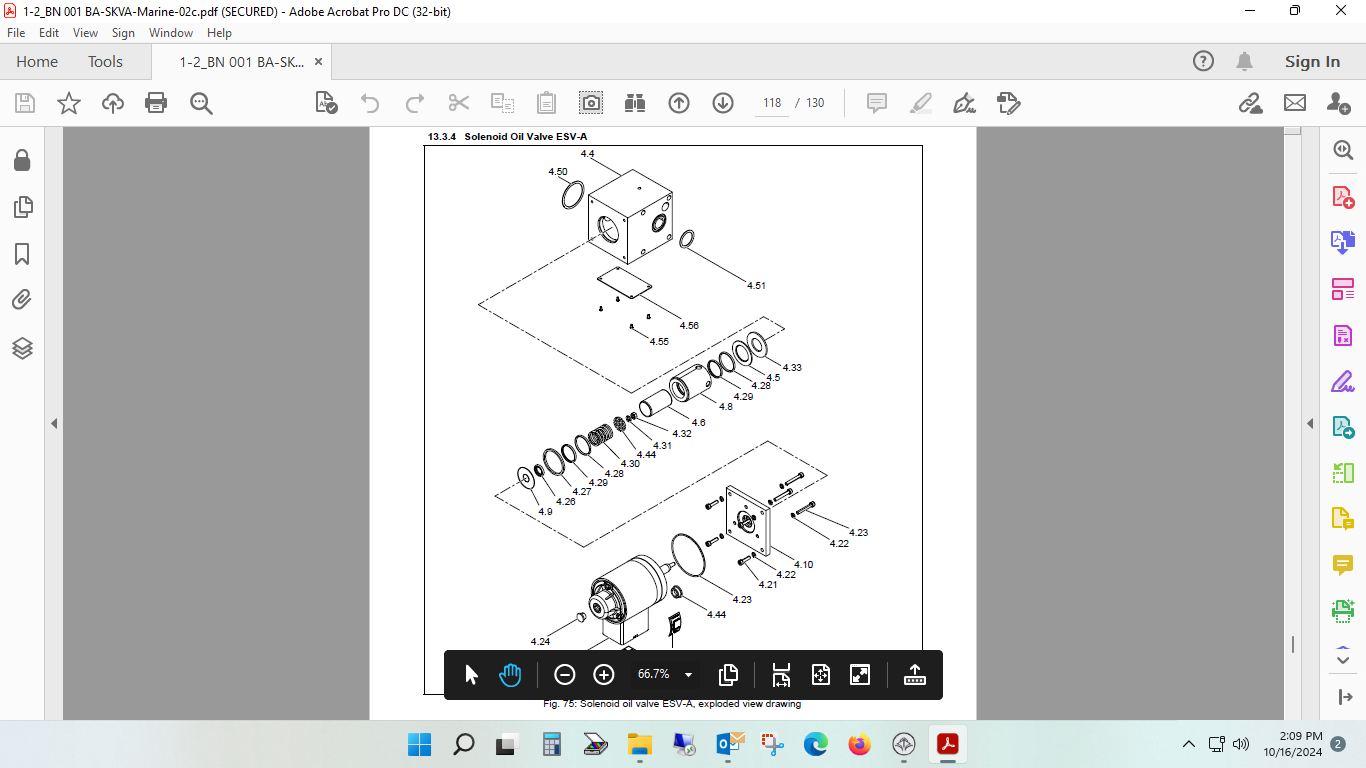Select the Hand pan tool

click(x=511, y=675)
